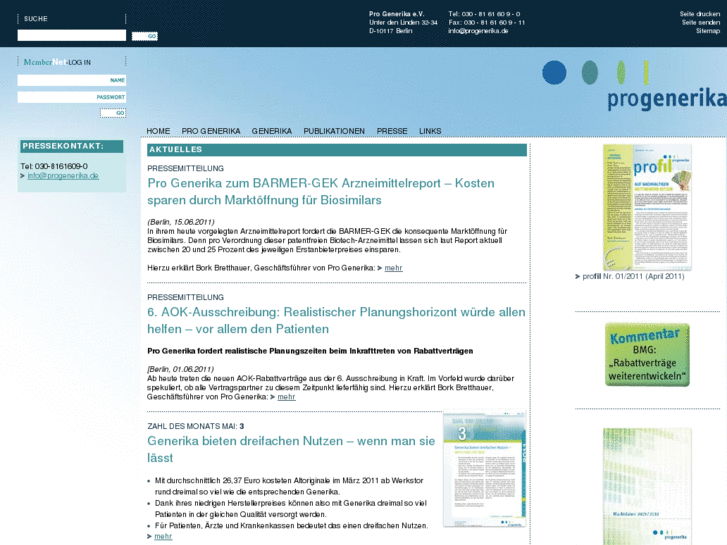727x545 pixels.
Task: Open the BARMER-GEK Arzneimittelreport headline
Action: 321,192
